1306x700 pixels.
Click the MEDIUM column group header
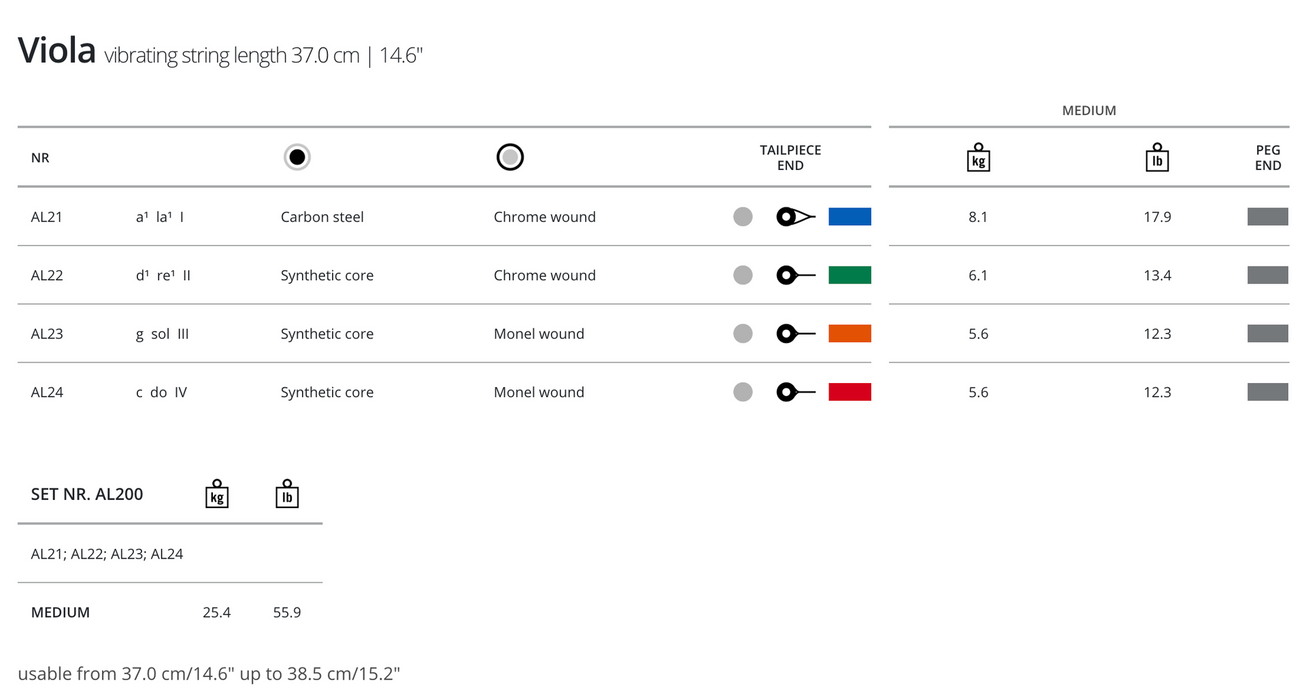point(1088,111)
